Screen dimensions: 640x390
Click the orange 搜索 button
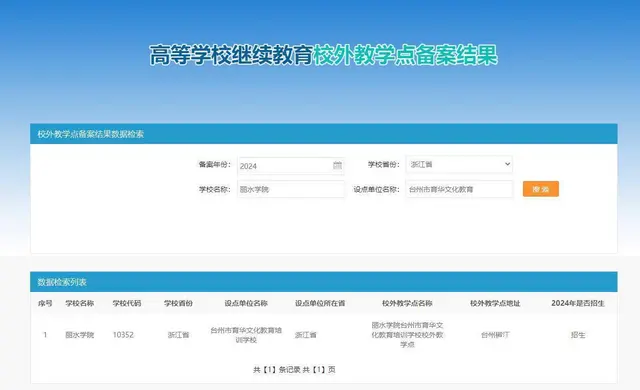point(541,189)
